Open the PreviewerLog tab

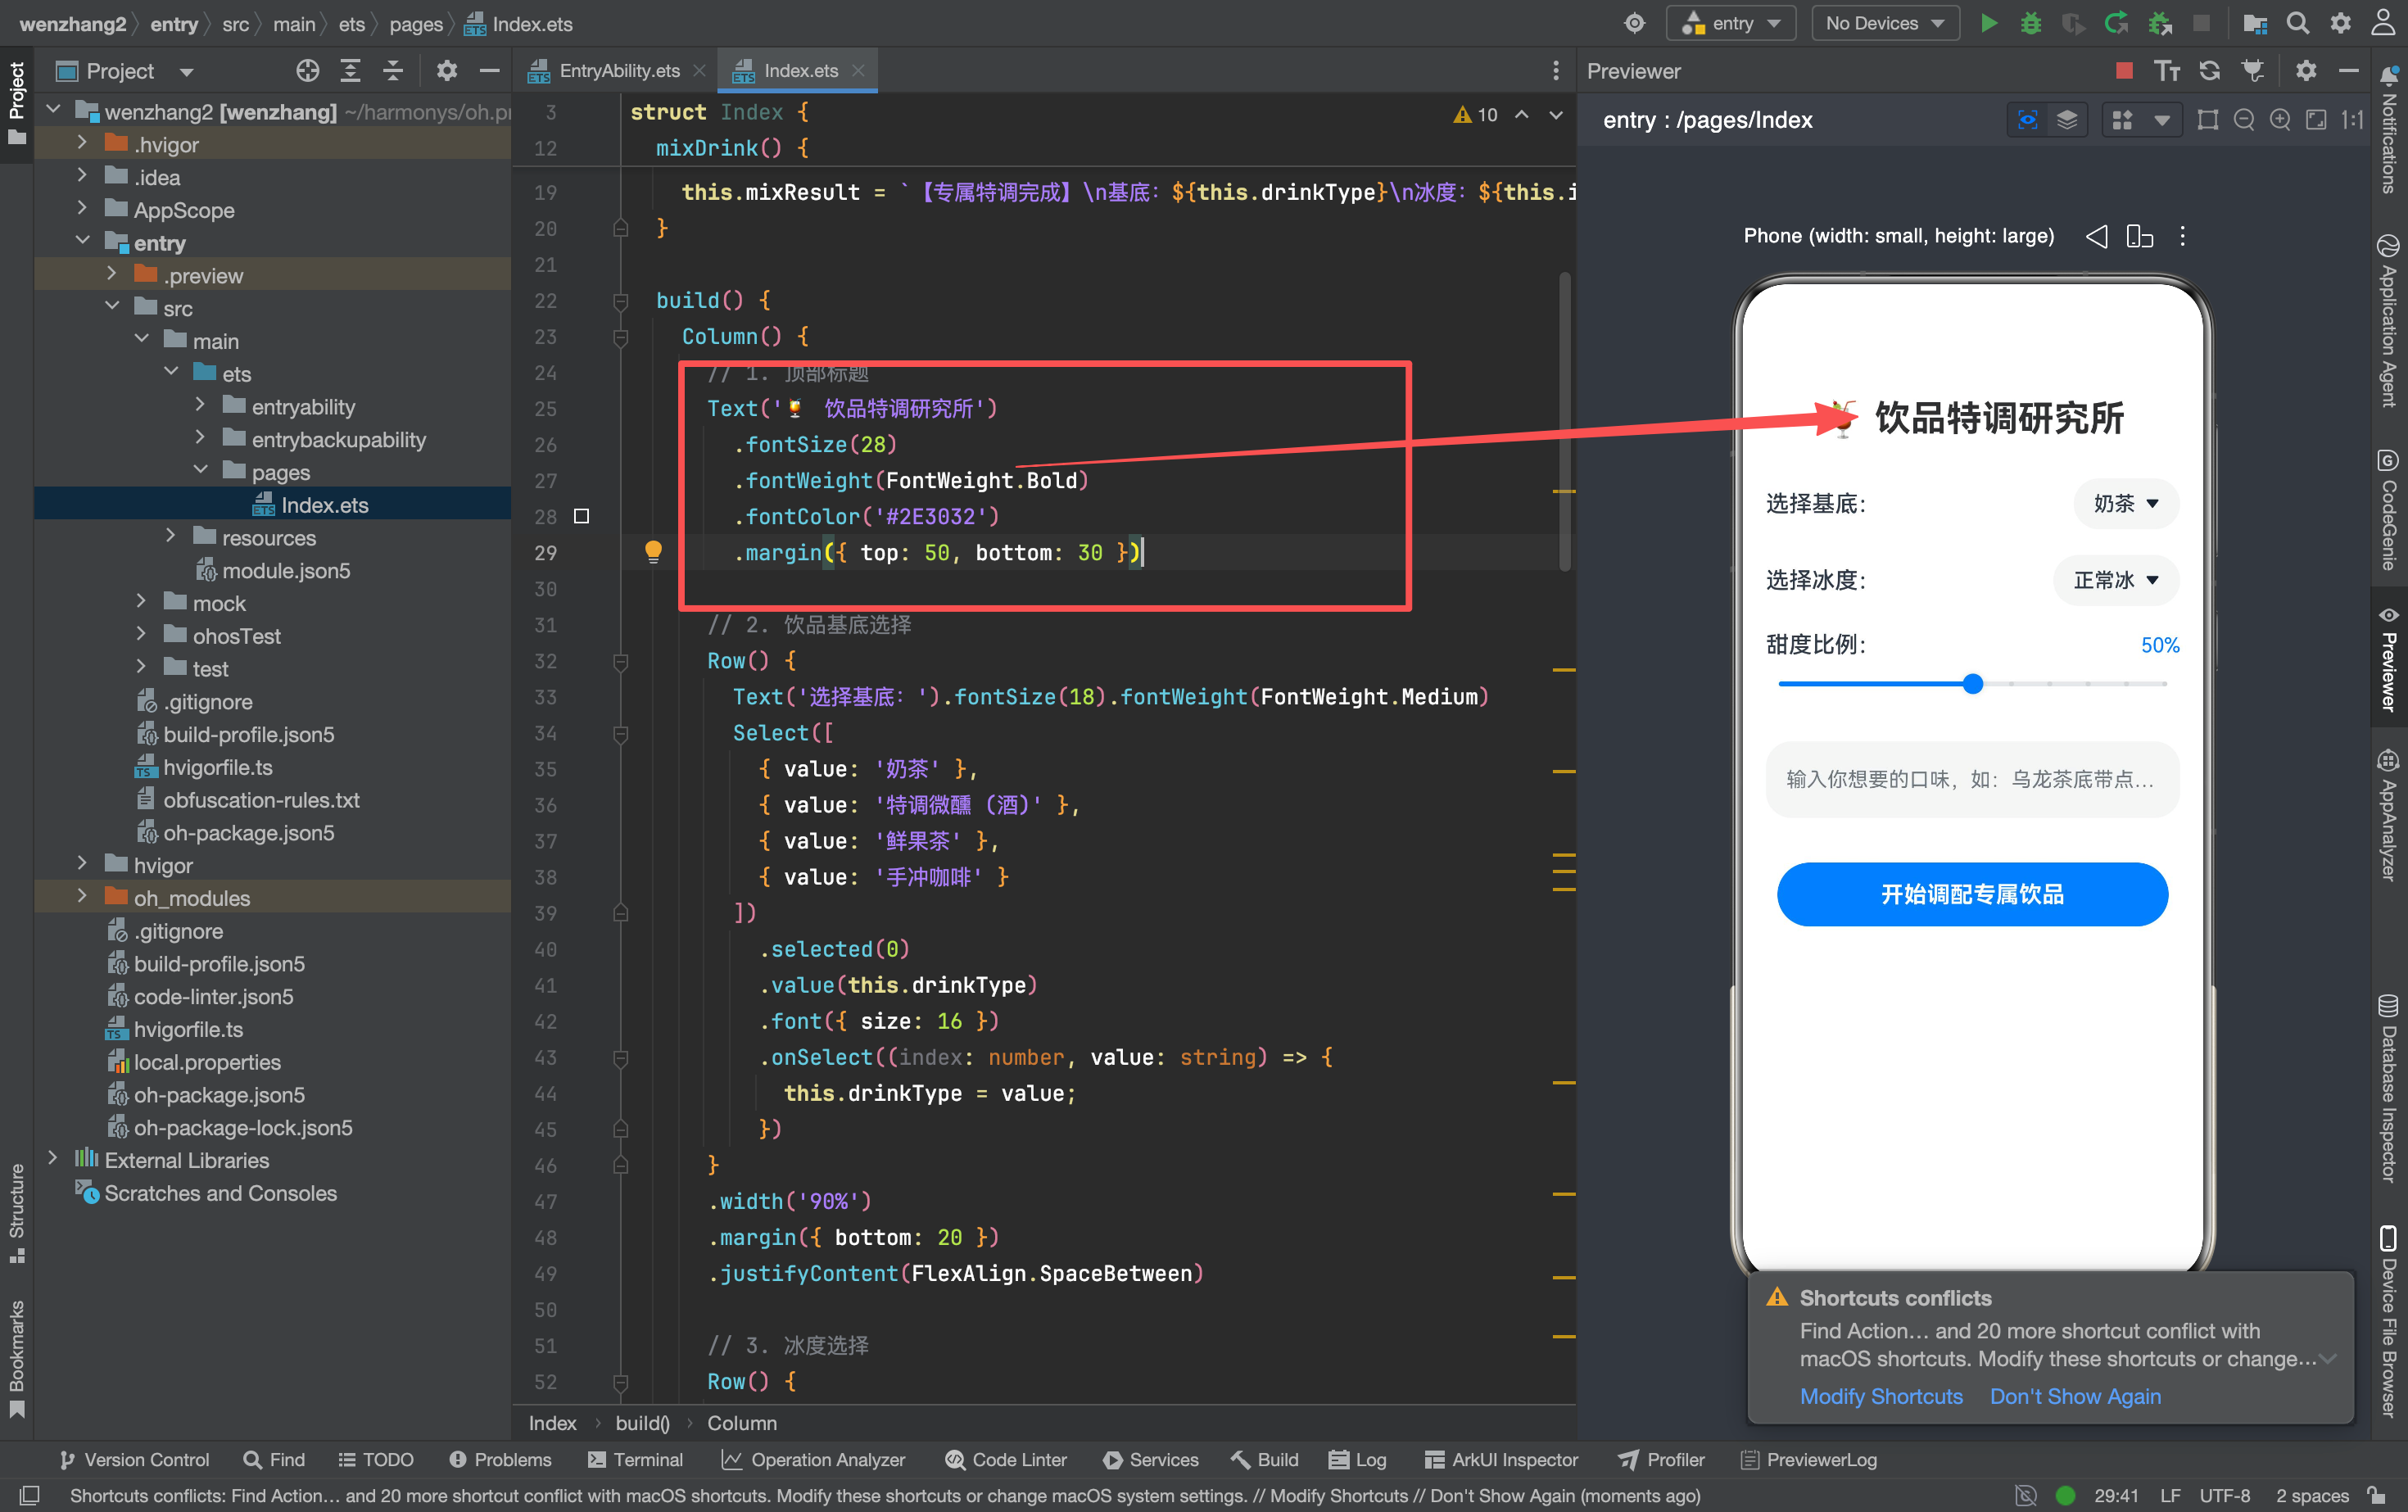(1809, 1459)
